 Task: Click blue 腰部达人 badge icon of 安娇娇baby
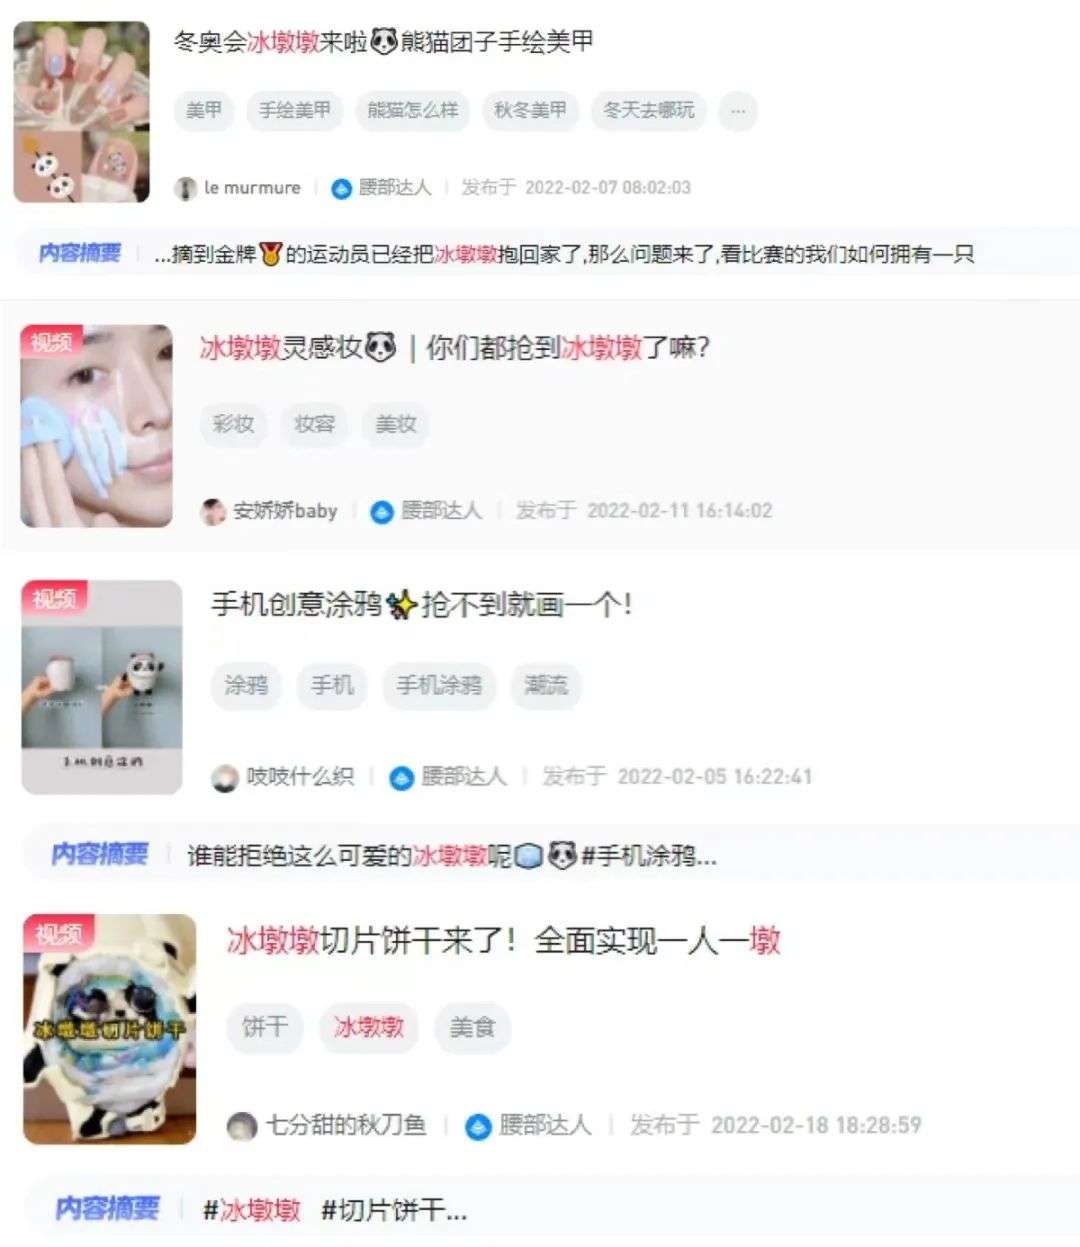[x=381, y=512]
